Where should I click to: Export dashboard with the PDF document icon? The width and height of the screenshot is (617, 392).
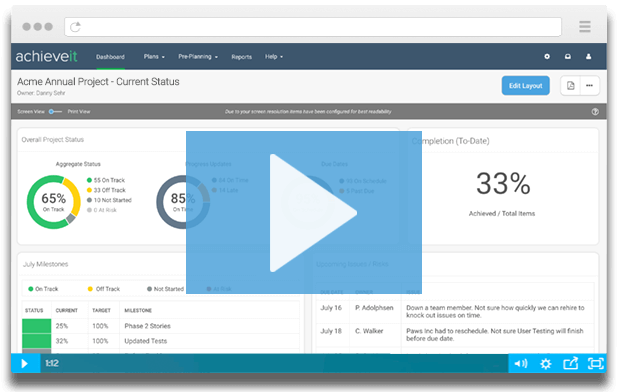coord(571,85)
